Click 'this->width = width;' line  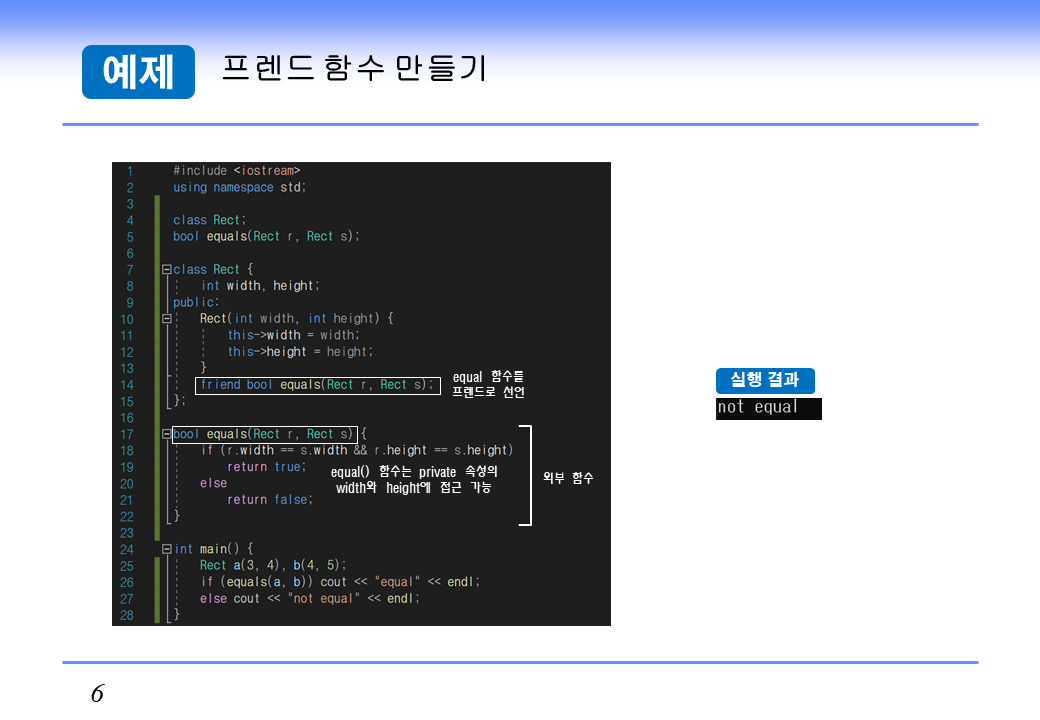(x=293, y=335)
